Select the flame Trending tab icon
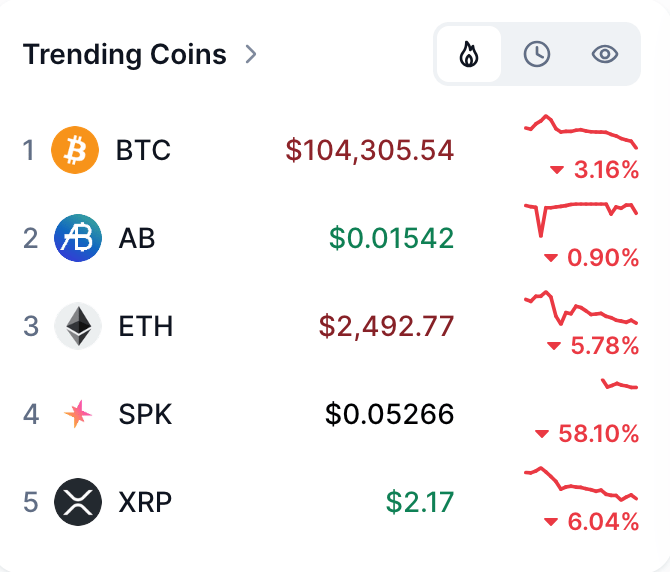Screen dimensions: 670x572 [x=469, y=54]
